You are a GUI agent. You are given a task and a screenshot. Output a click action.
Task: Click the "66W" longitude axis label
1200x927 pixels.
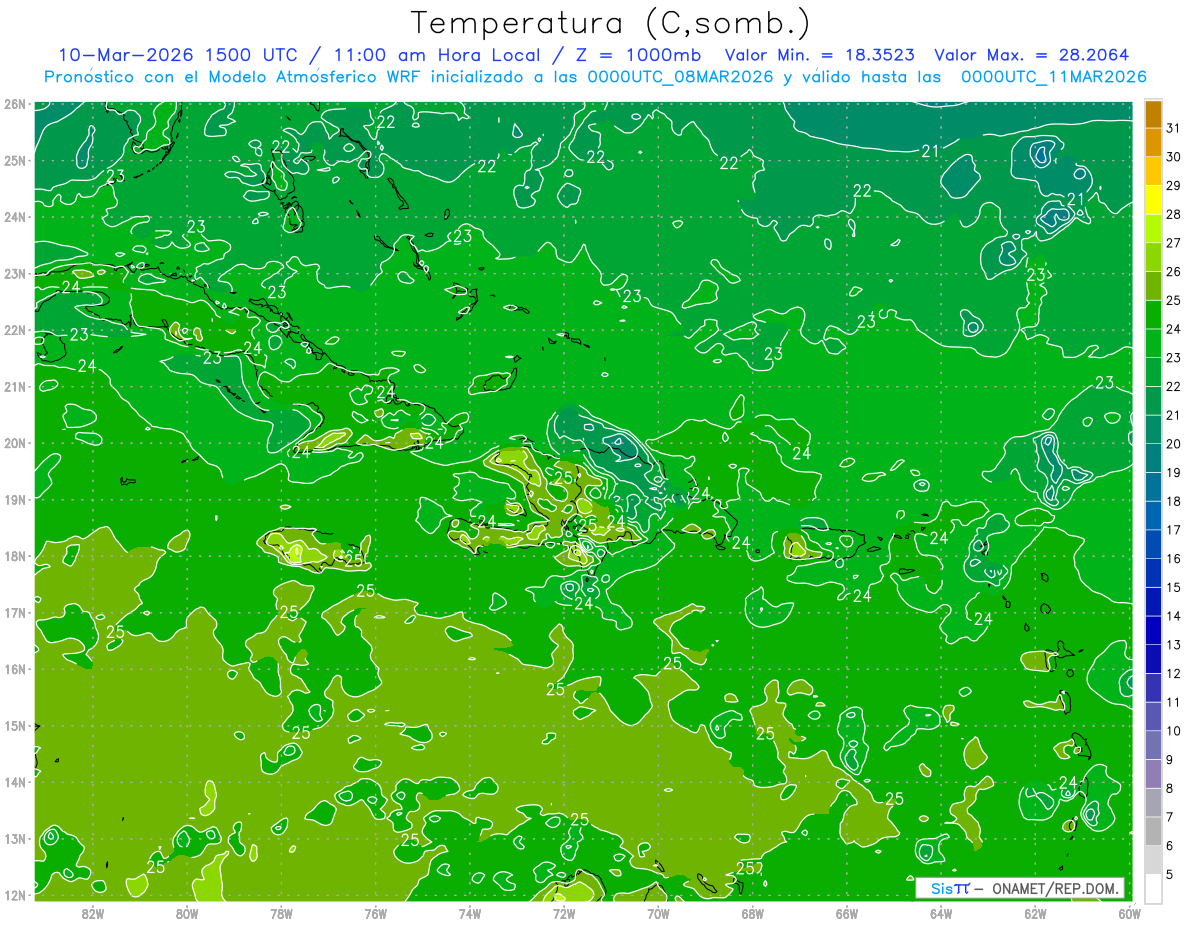pos(846,912)
